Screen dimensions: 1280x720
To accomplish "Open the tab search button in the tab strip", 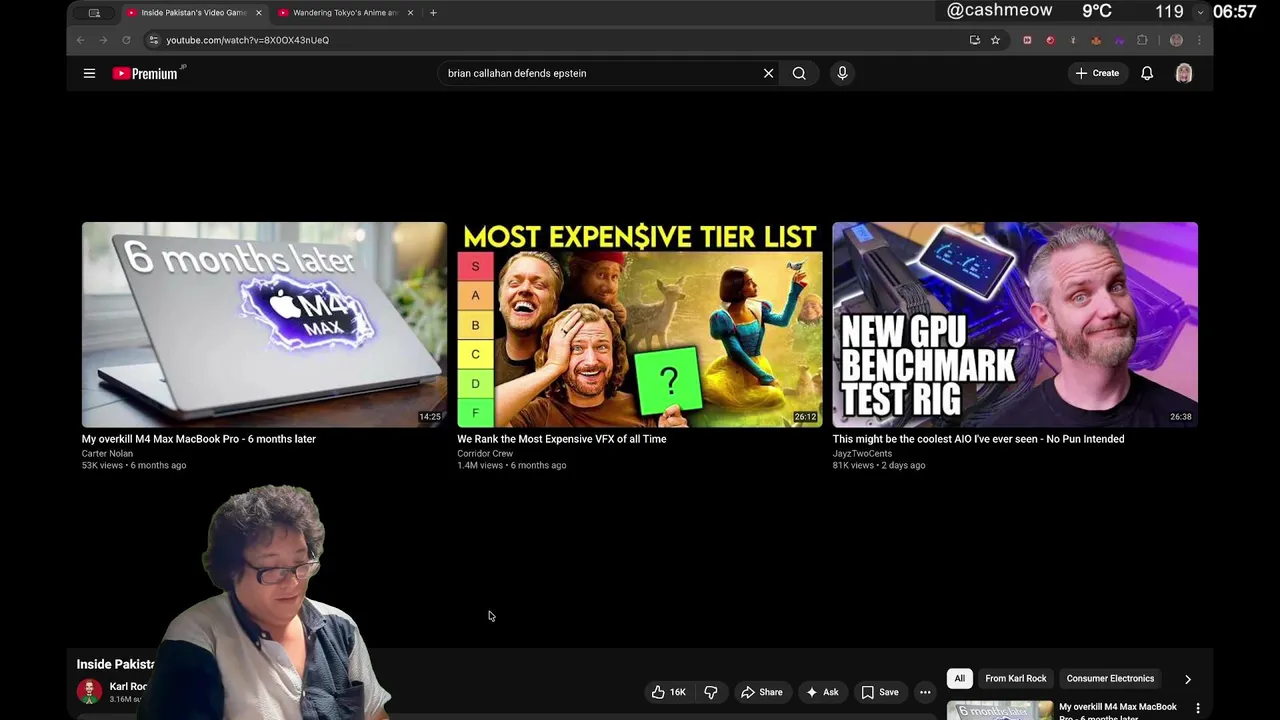I will click(x=94, y=13).
